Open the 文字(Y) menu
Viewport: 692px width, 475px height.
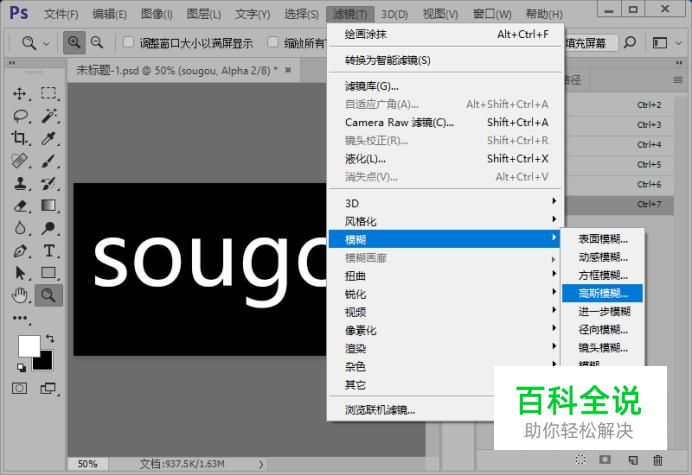pyautogui.click(x=252, y=14)
